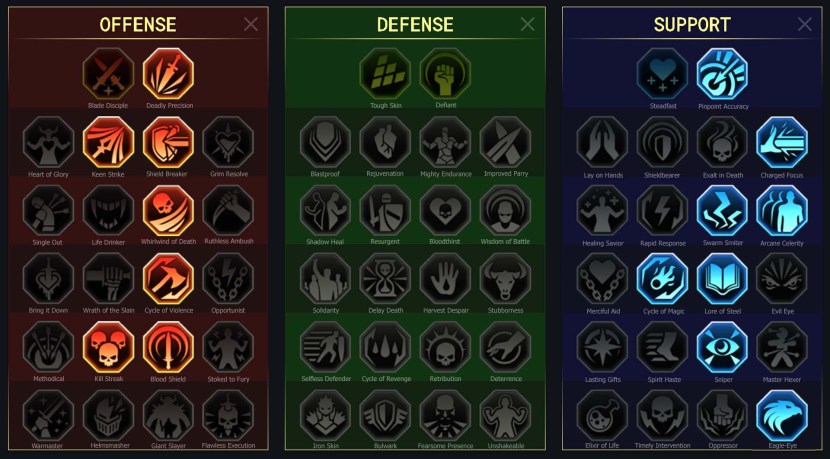Screen dimensions: 830x459
Task: Select the Warmaster mastery icon
Action: point(48,416)
